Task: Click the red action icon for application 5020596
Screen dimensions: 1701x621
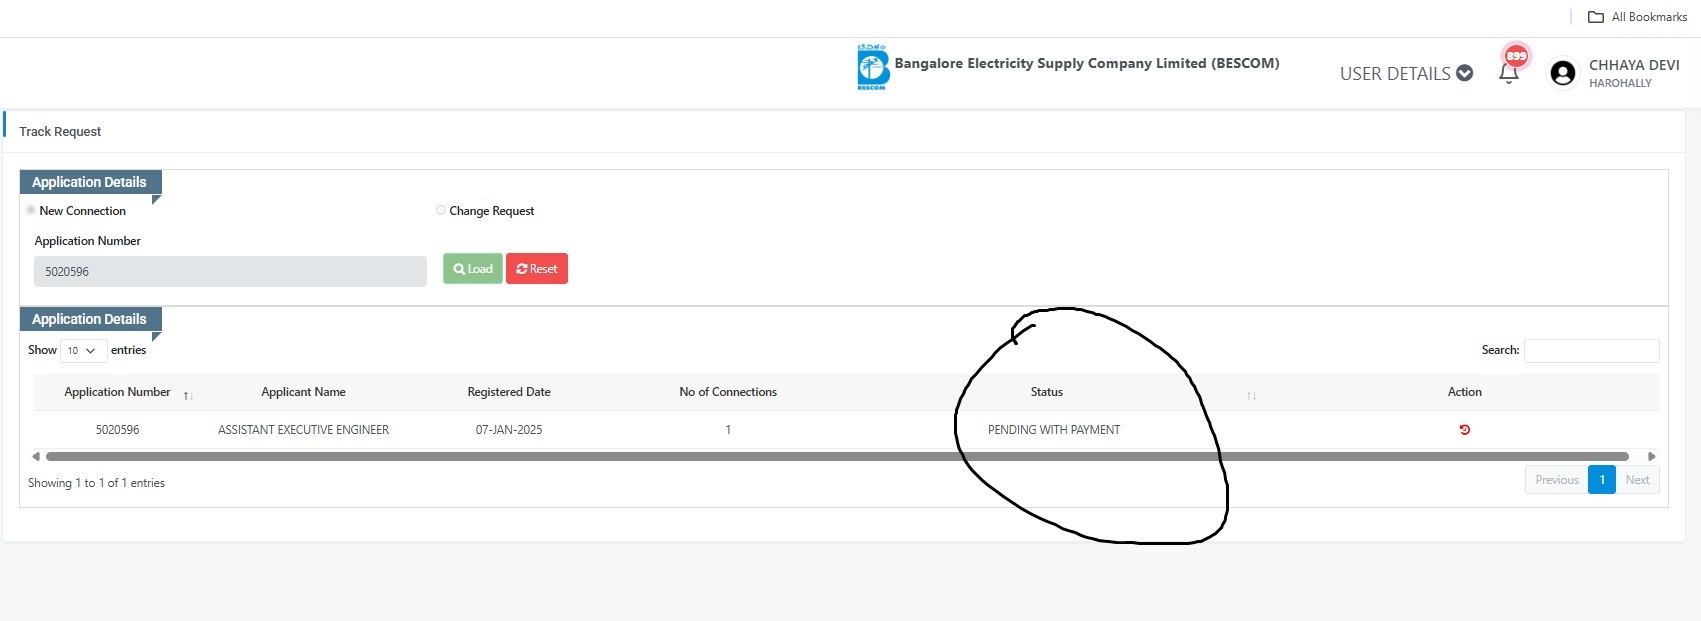Action: point(1464,430)
